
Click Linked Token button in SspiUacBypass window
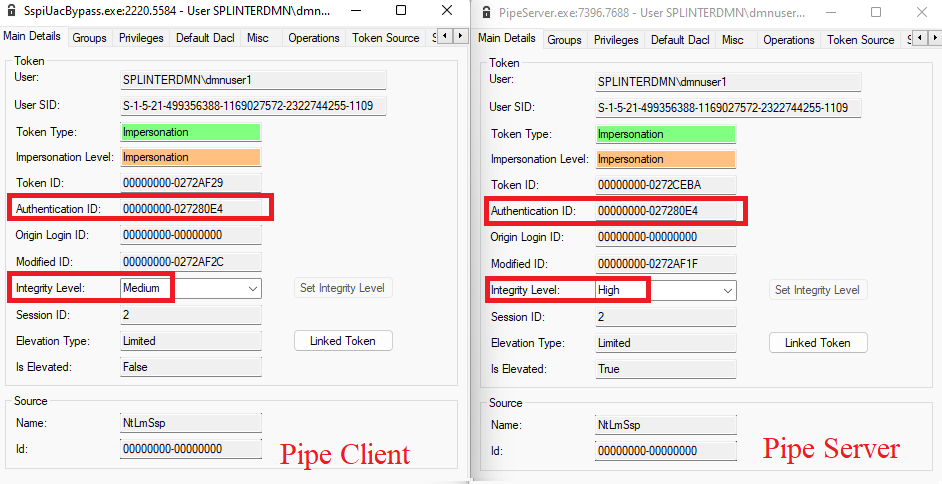coord(343,341)
